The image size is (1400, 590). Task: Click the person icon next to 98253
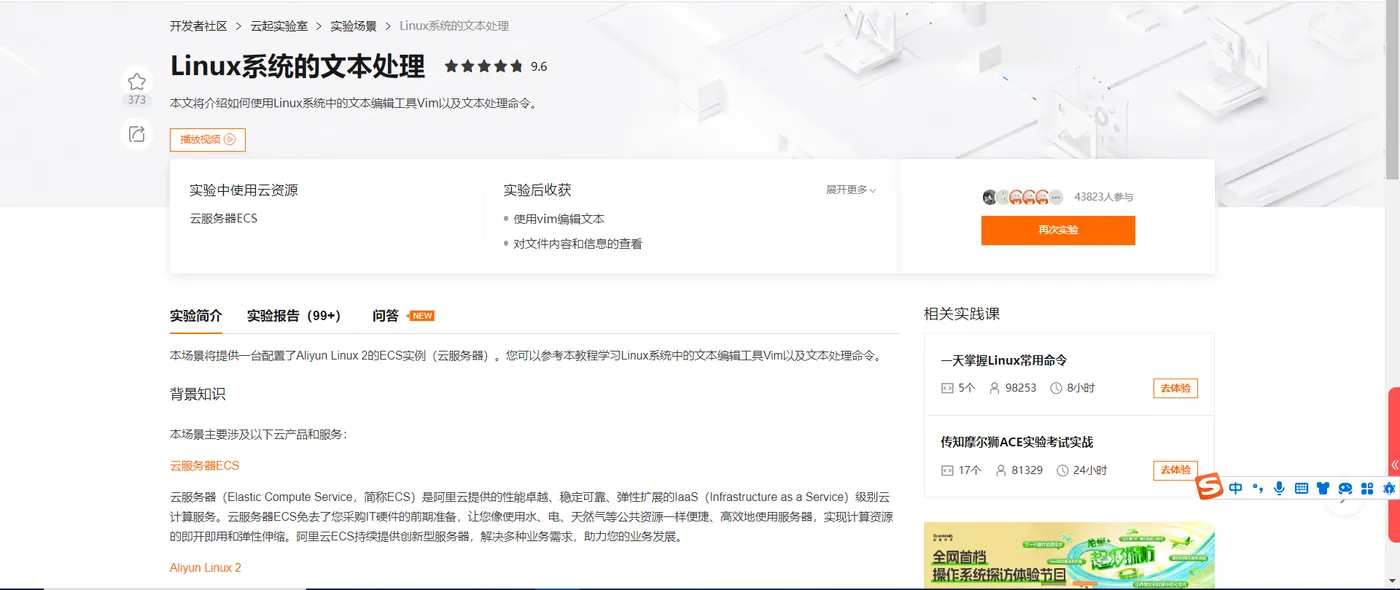coord(995,388)
